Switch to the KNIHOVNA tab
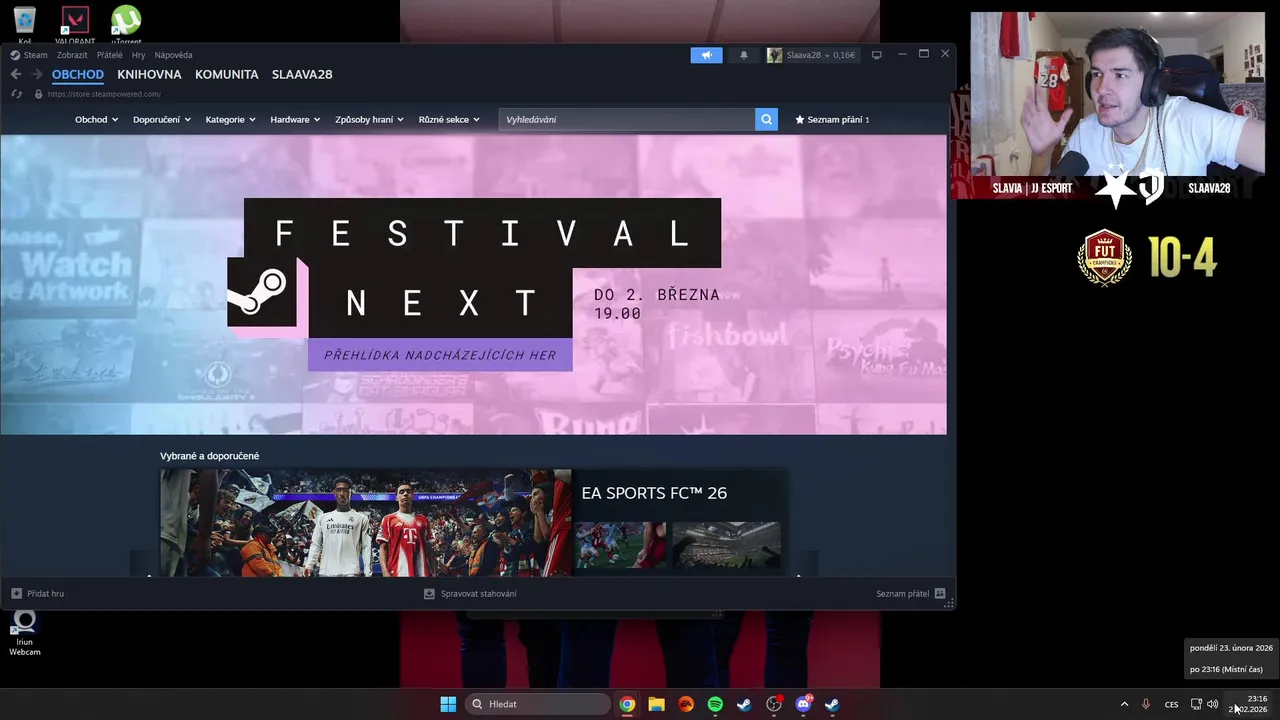Image resolution: width=1280 pixels, height=720 pixels. [x=149, y=74]
